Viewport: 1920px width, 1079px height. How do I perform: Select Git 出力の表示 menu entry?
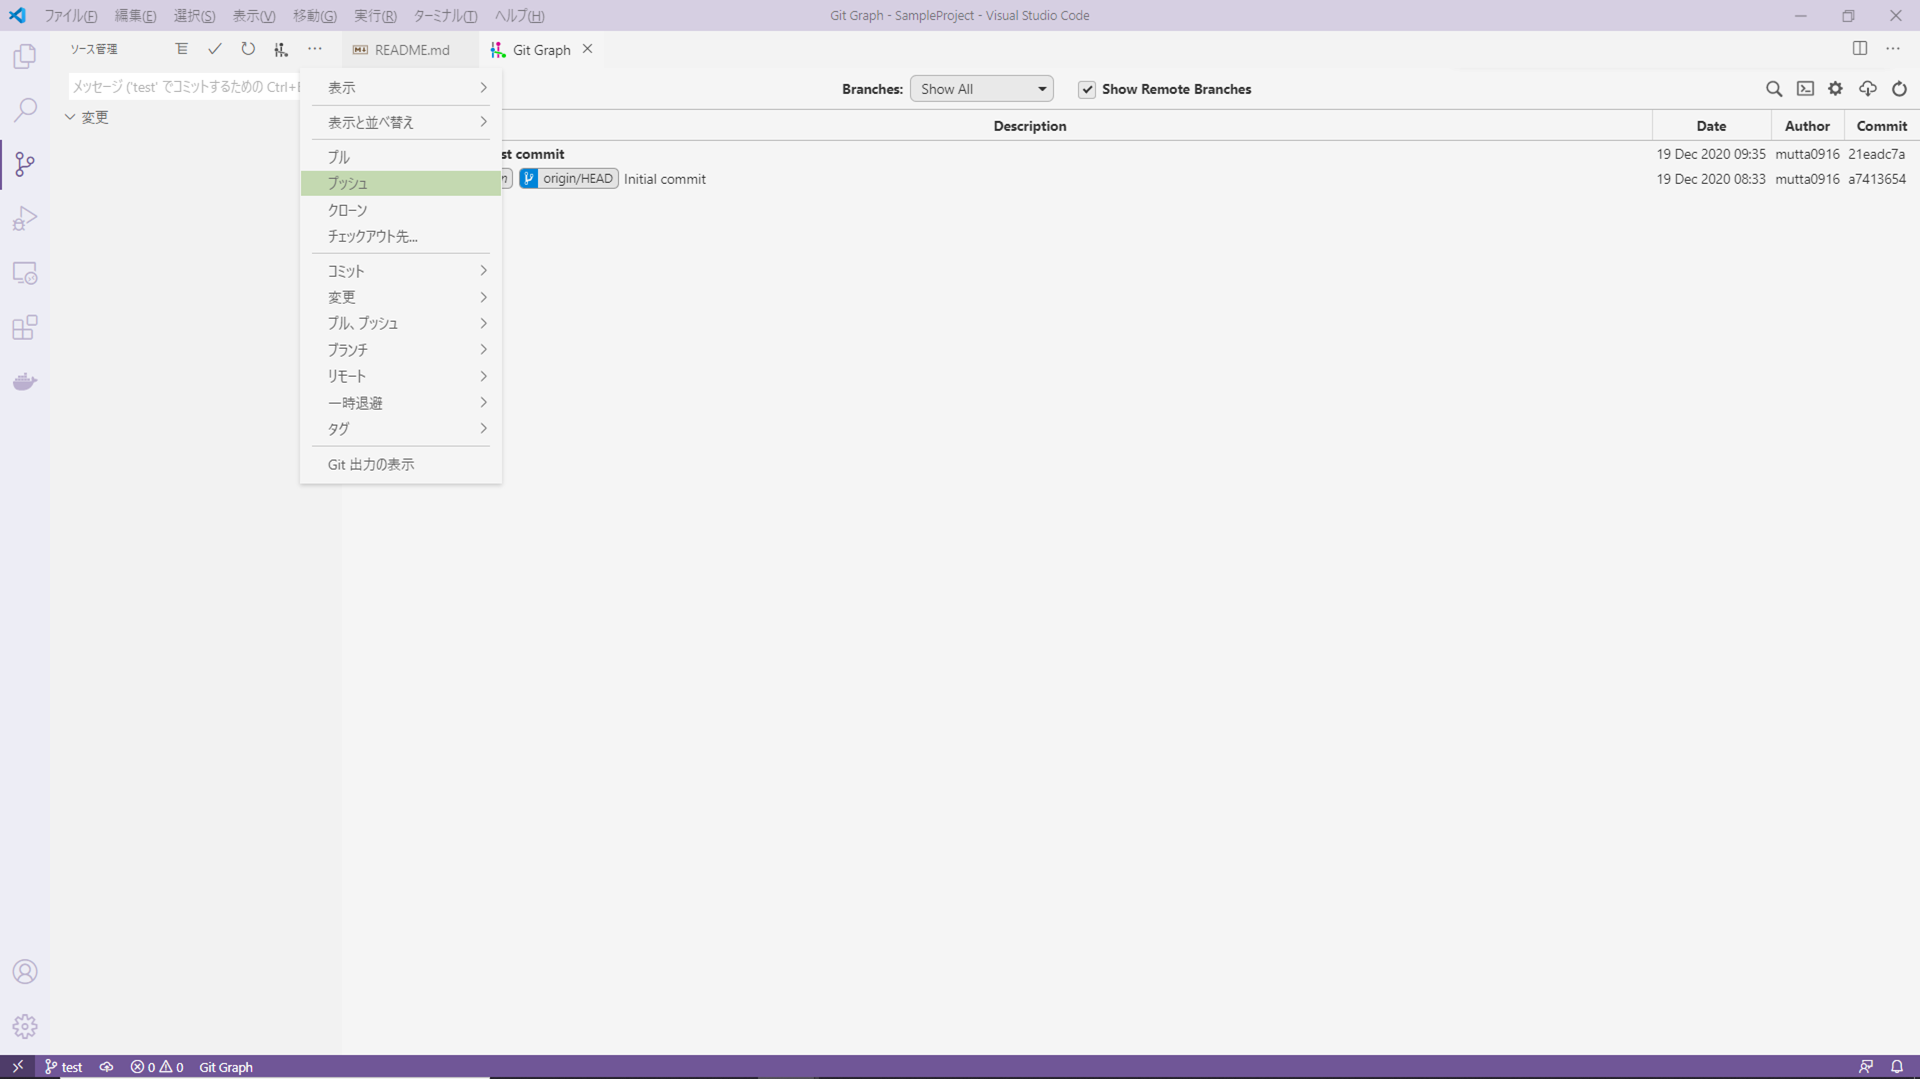click(401, 464)
